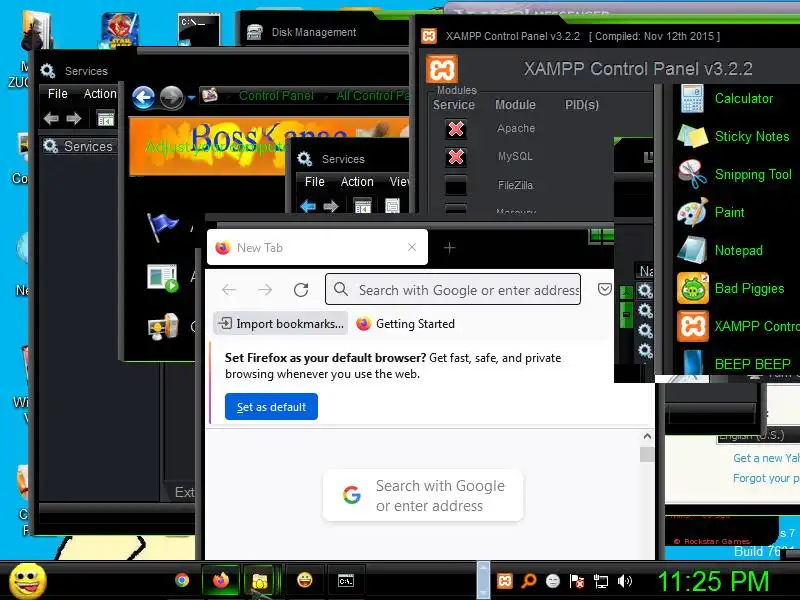Open the blue flag Action Center item

pyautogui.click(x=162, y=227)
